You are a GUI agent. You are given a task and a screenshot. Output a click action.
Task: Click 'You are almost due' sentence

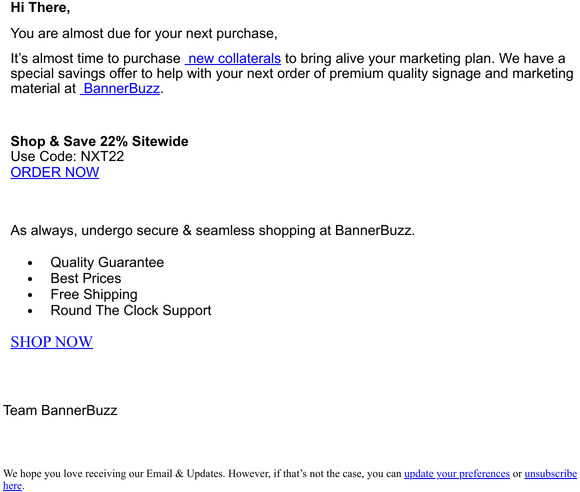144,34
